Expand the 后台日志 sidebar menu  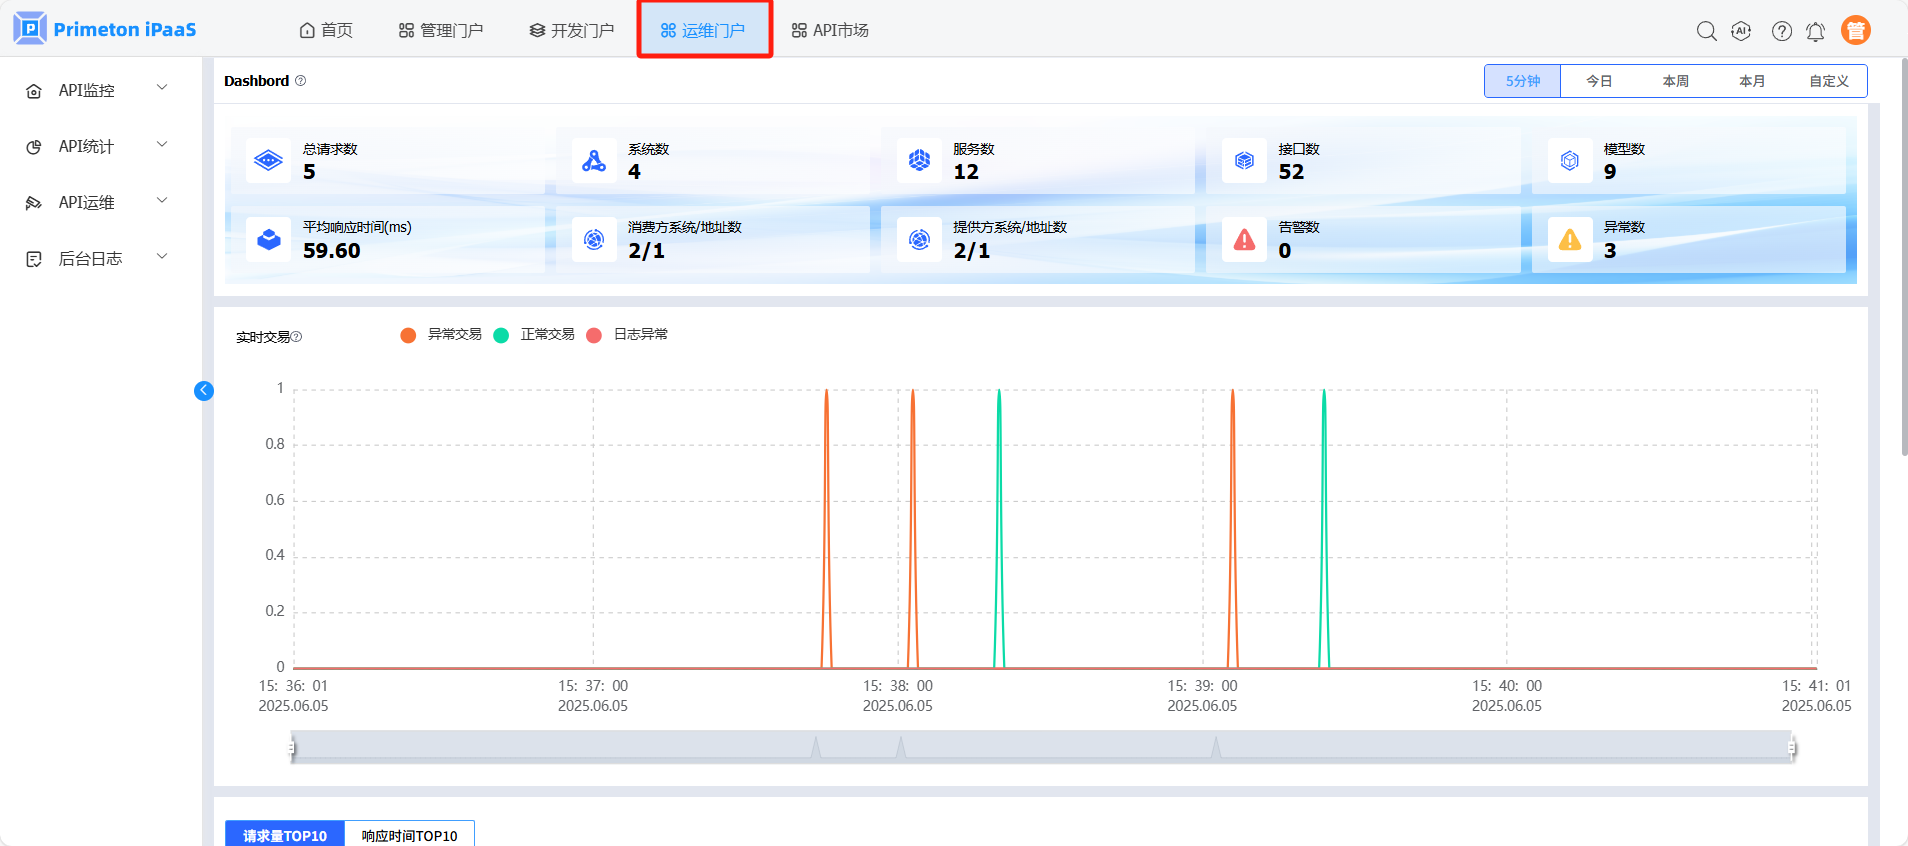pyautogui.click(x=97, y=258)
